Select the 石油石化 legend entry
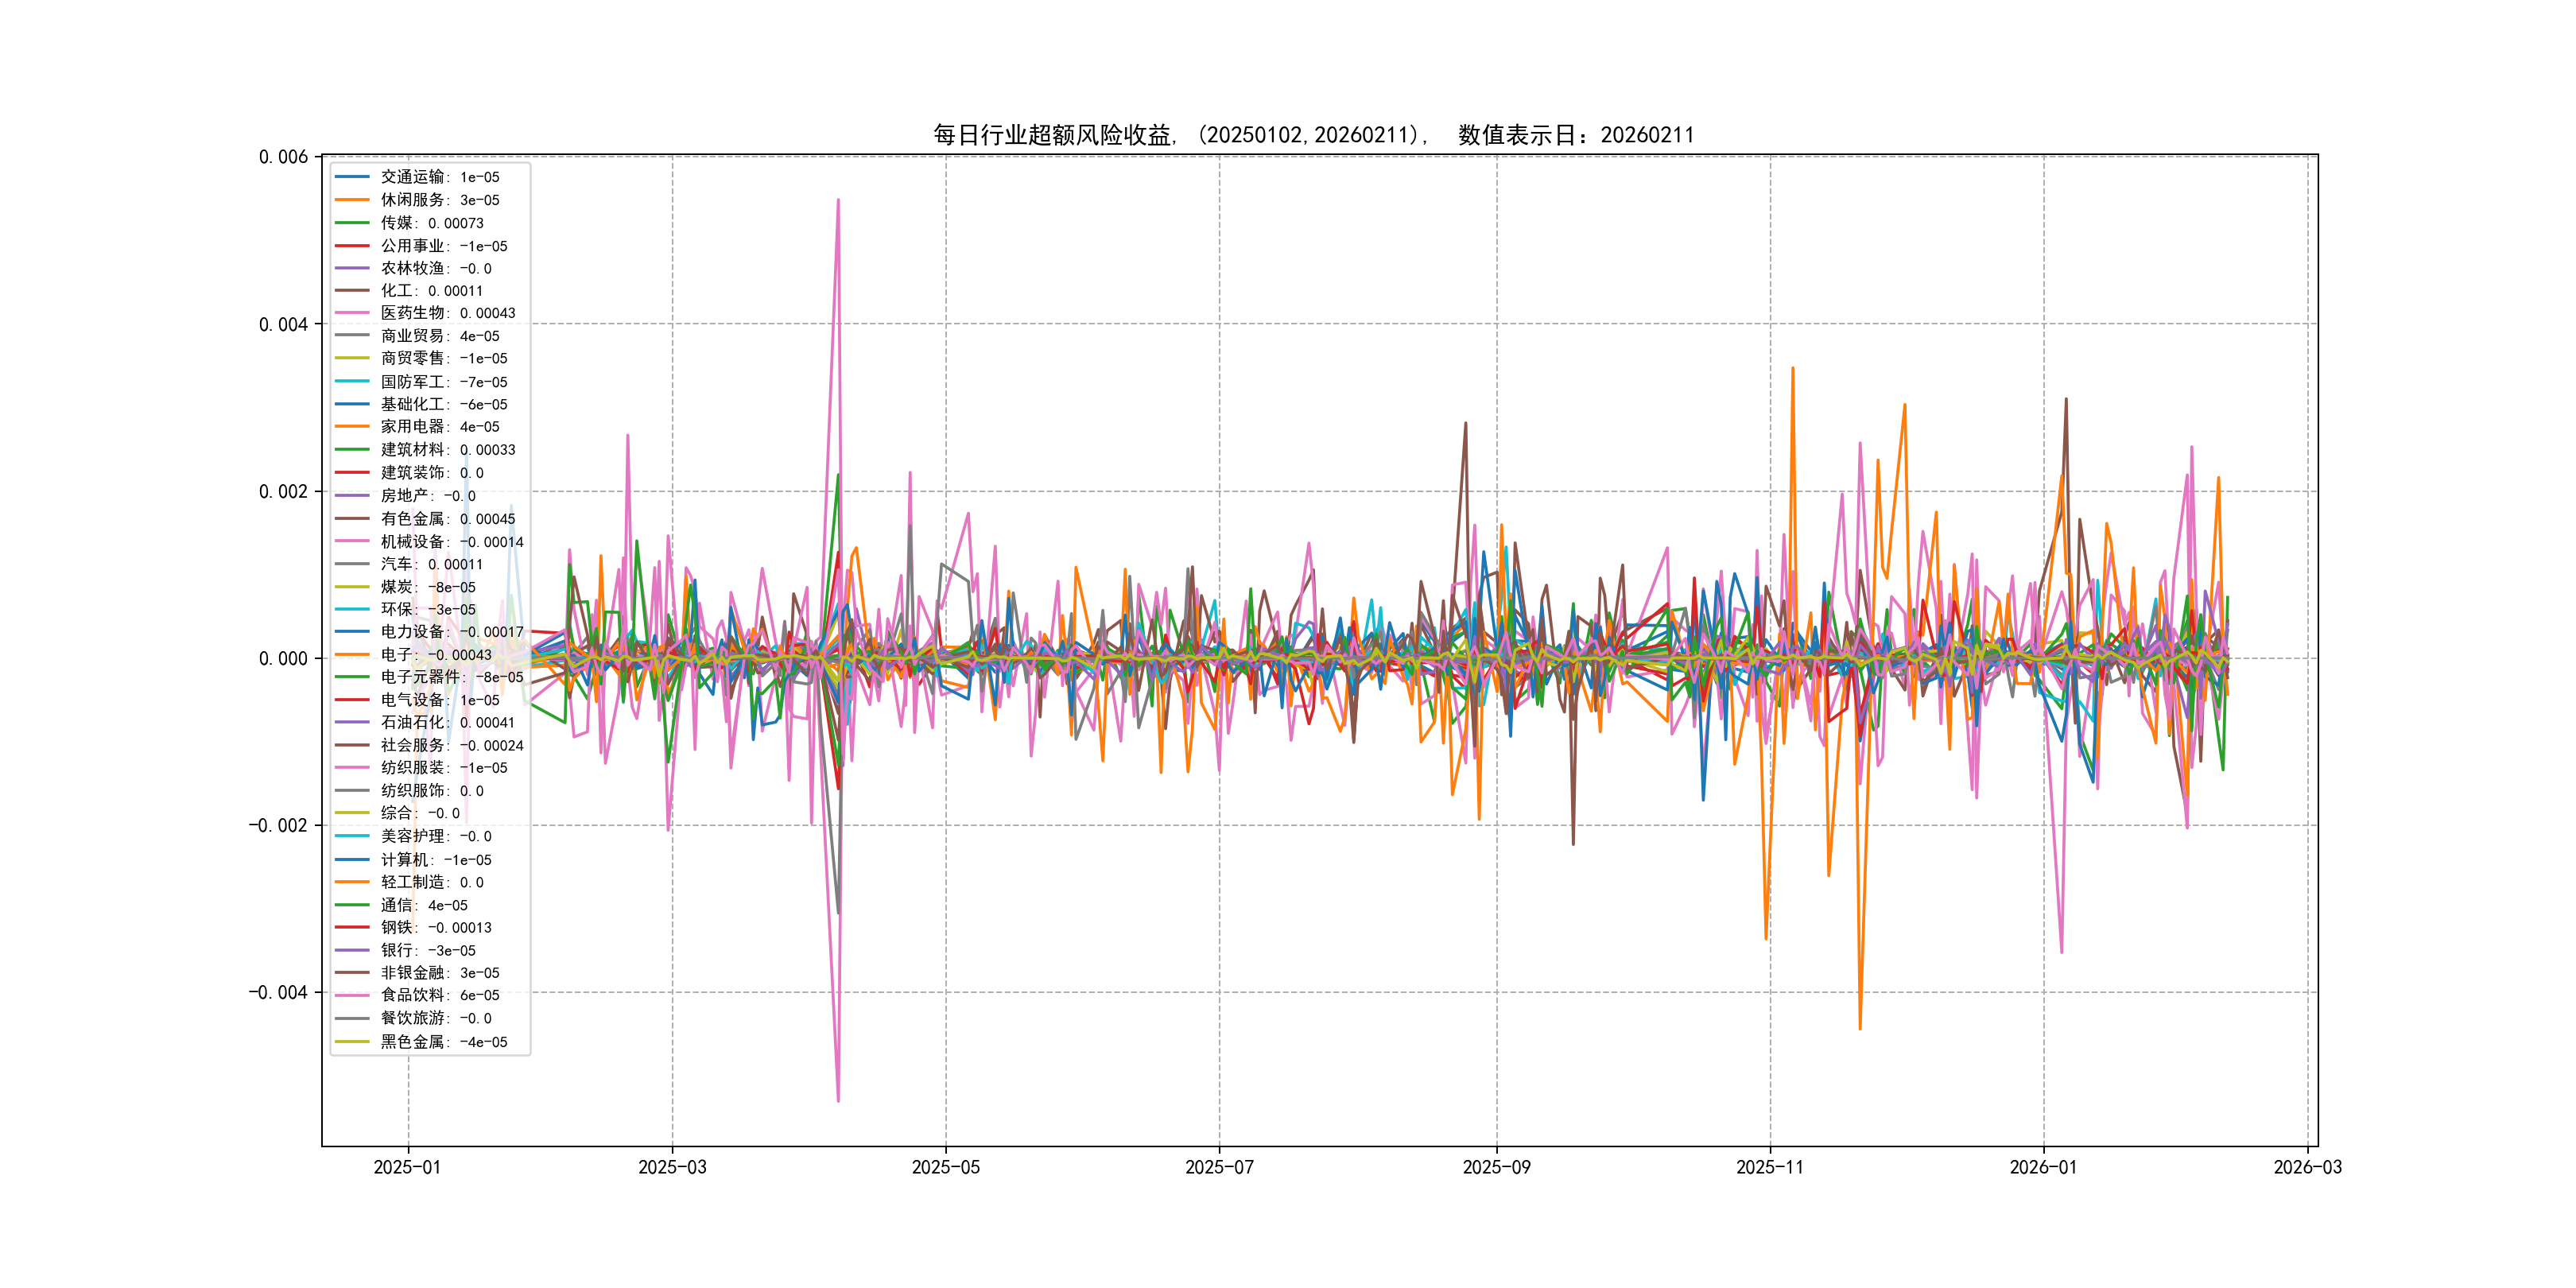 pos(447,722)
